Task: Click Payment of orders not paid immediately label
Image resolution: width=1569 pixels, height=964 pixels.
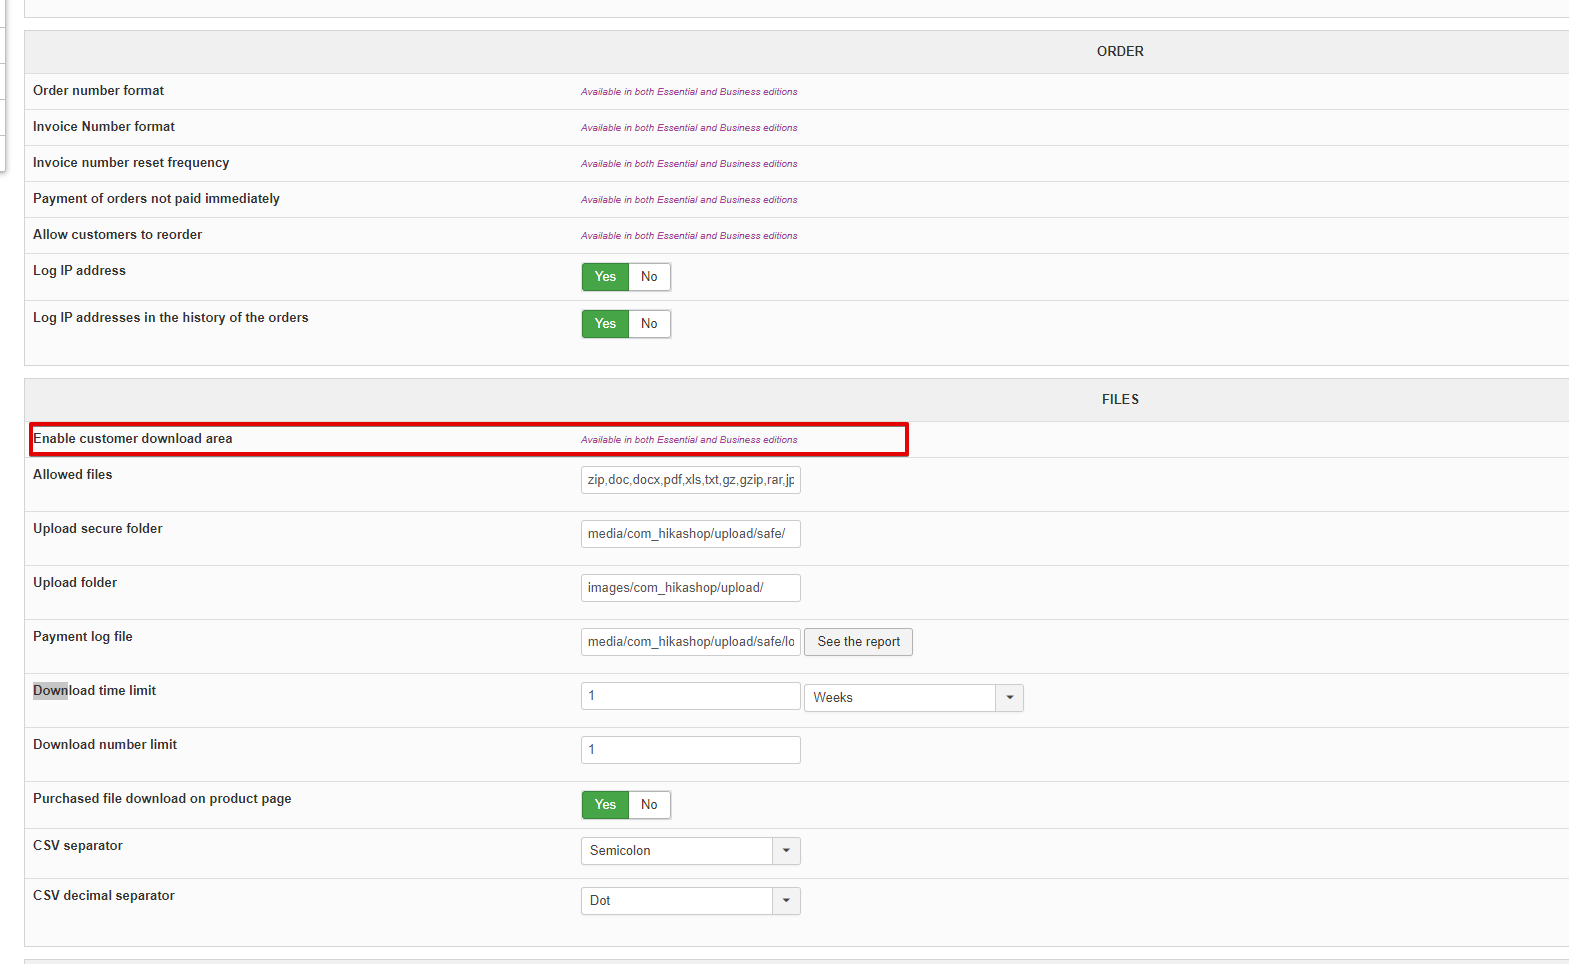Action: [156, 198]
